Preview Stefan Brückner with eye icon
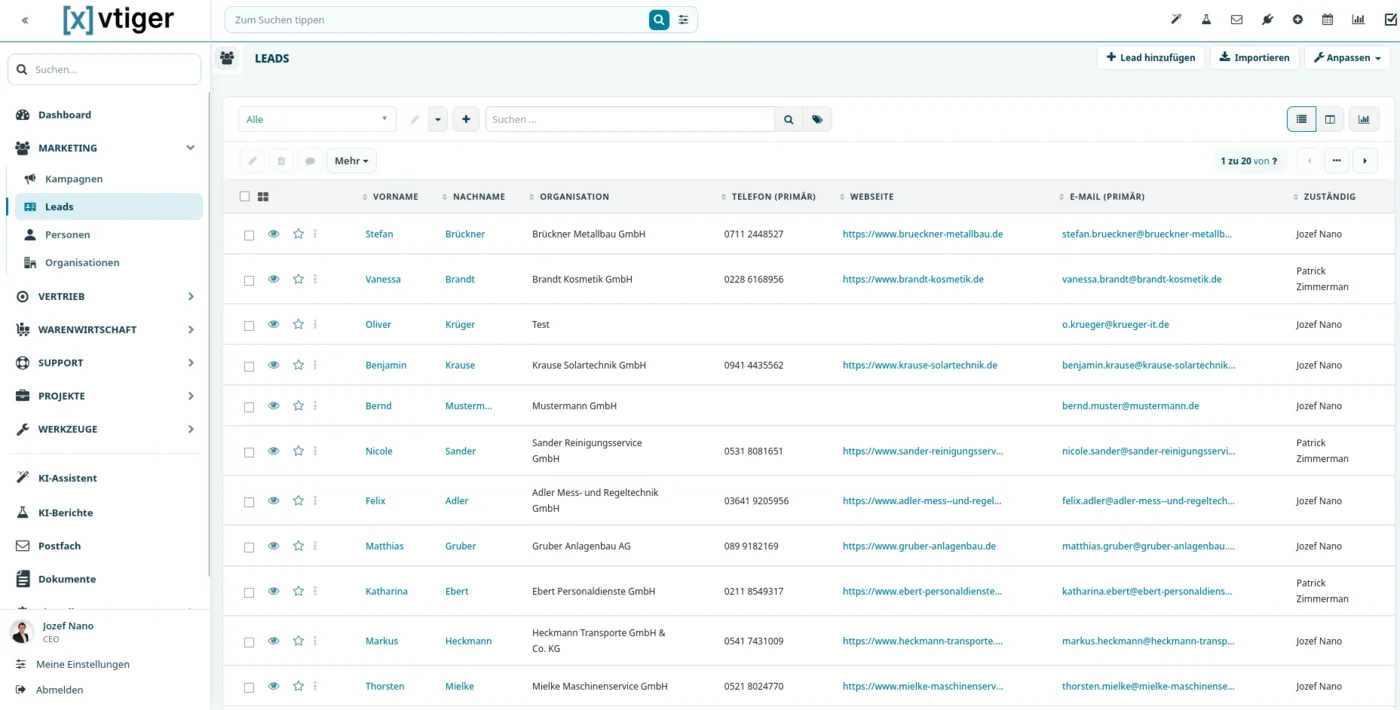 (x=273, y=234)
